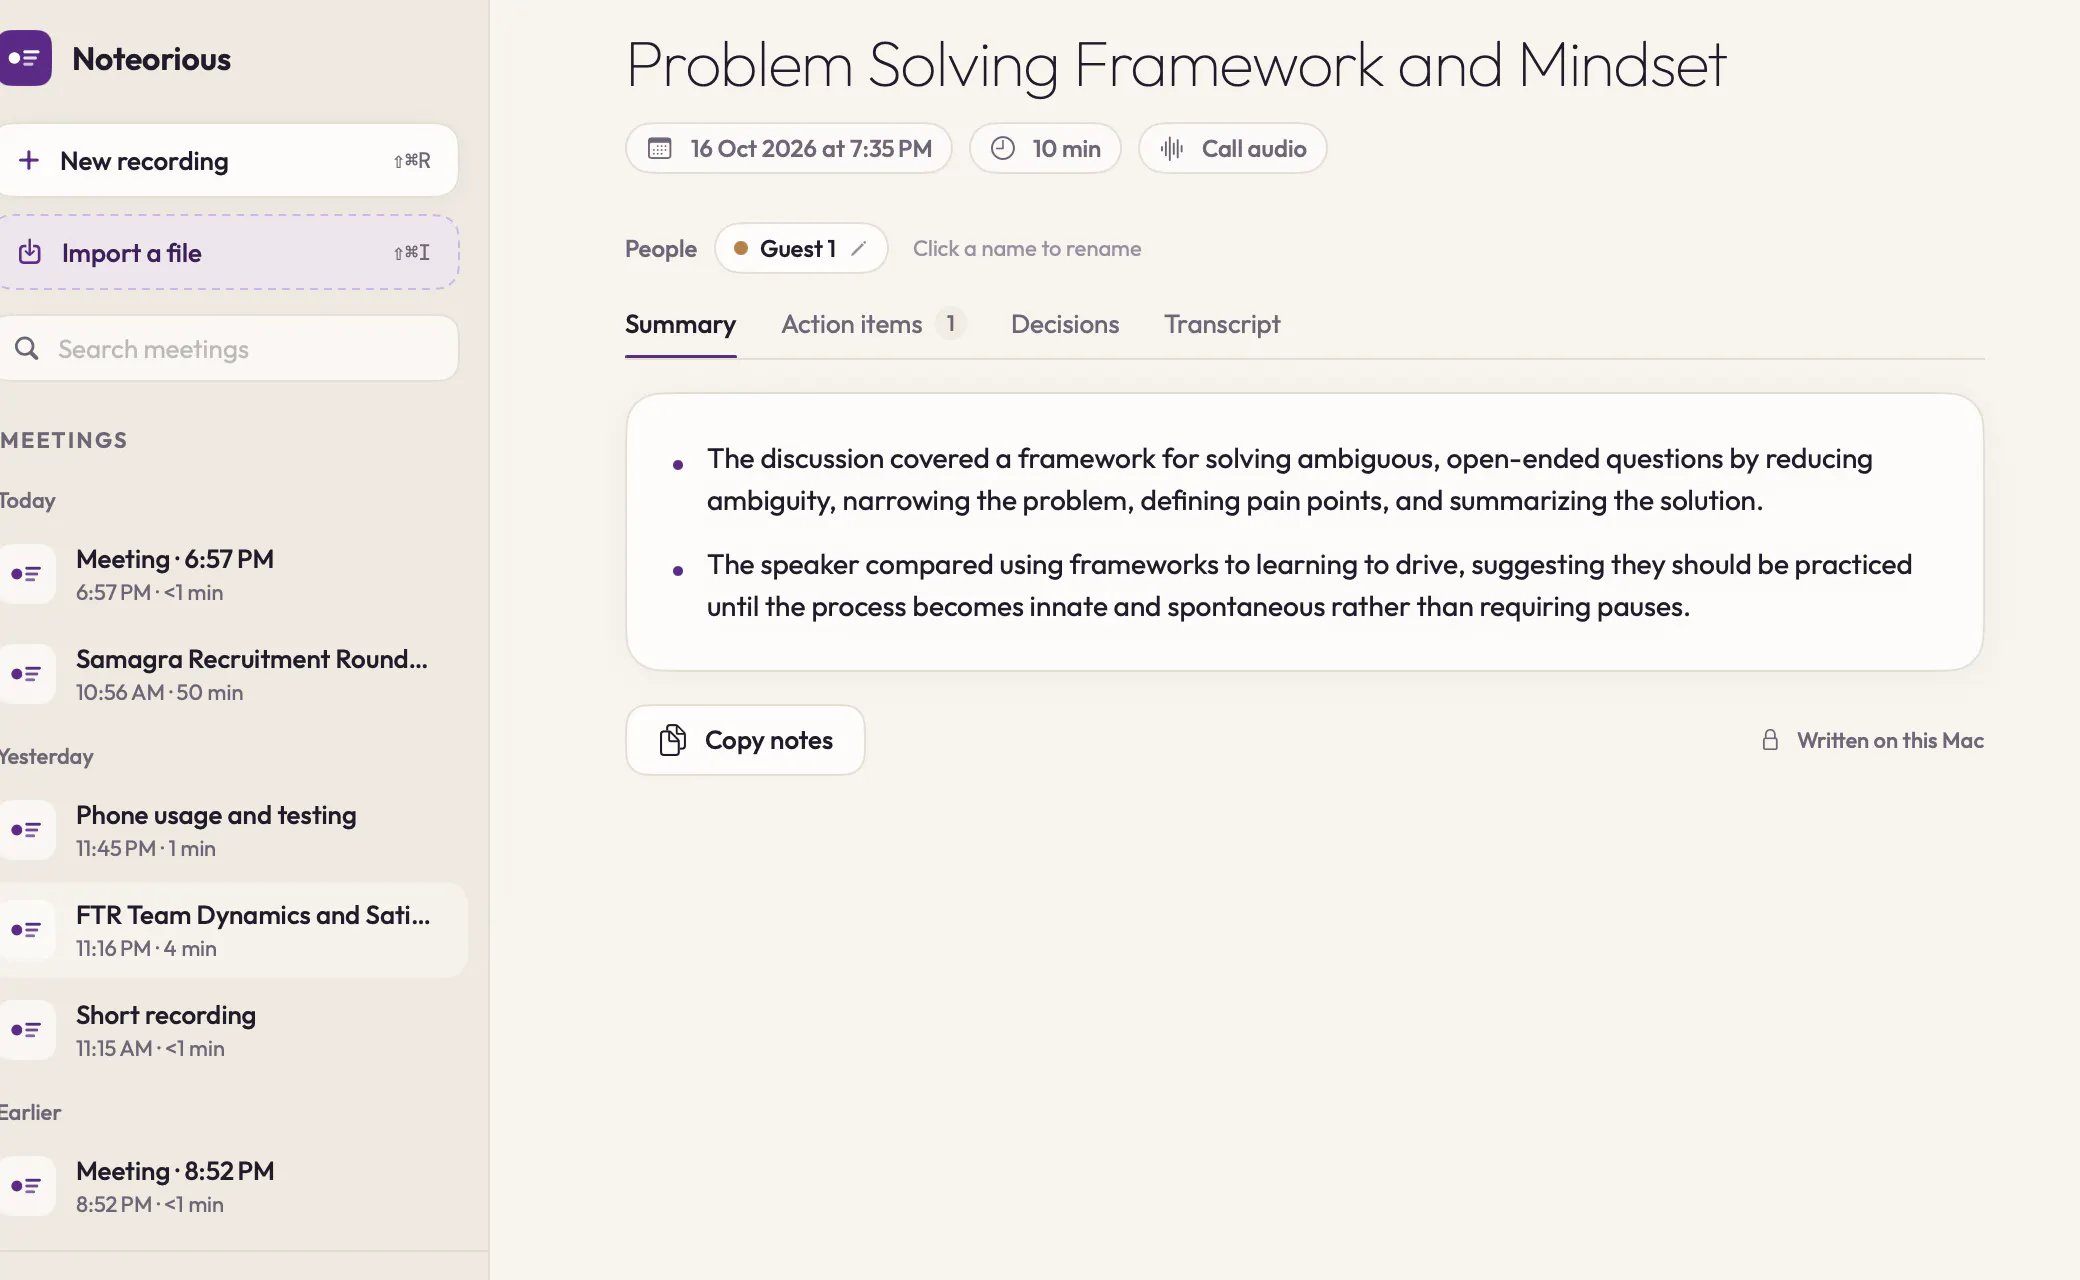Viewport: 2080px width, 1280px height.
Task: Click the calendar icon in the date chip
Action: [660, 149]
